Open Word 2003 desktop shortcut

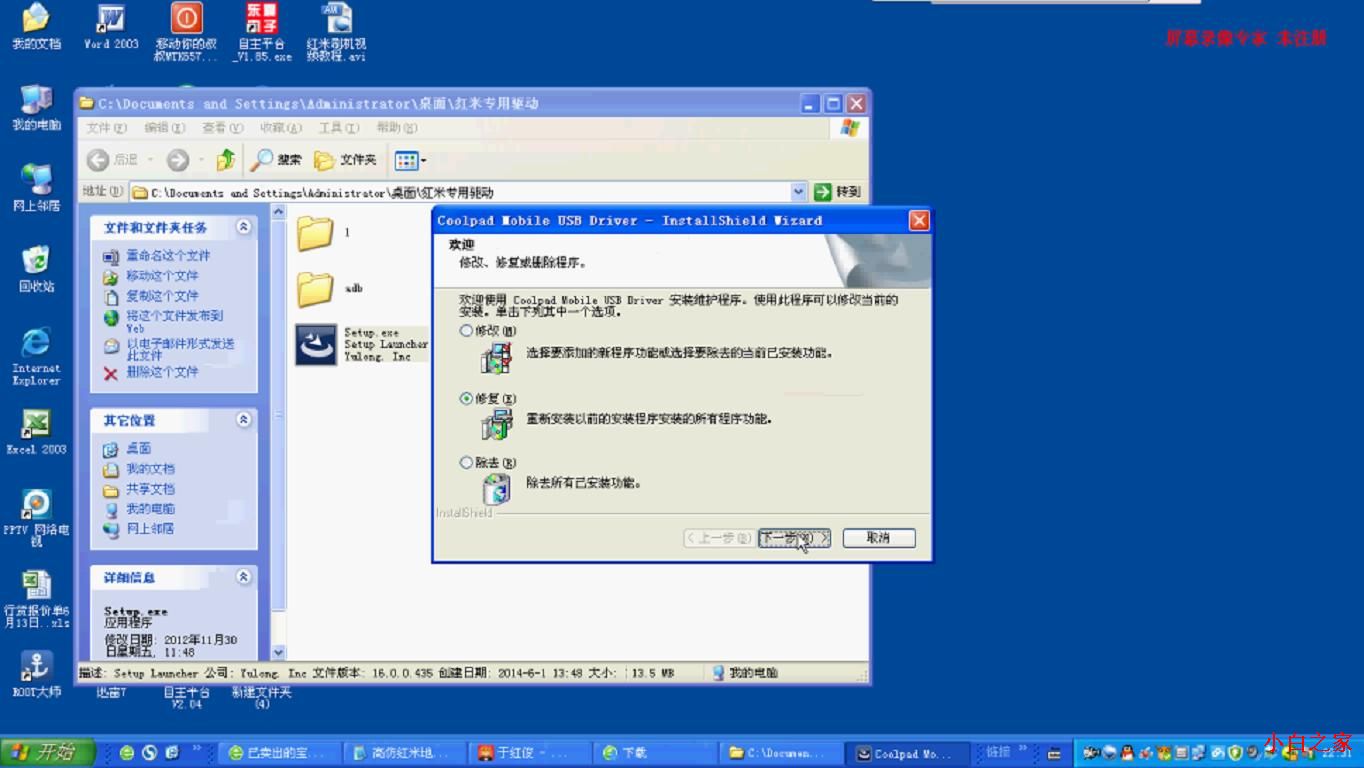tap(111, 26)
